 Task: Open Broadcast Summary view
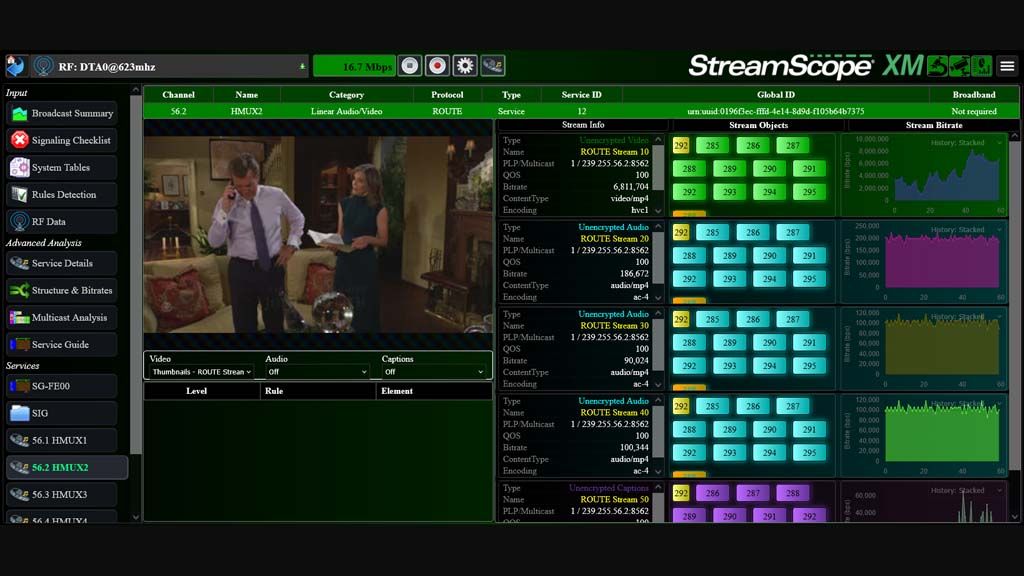point(62,114)
